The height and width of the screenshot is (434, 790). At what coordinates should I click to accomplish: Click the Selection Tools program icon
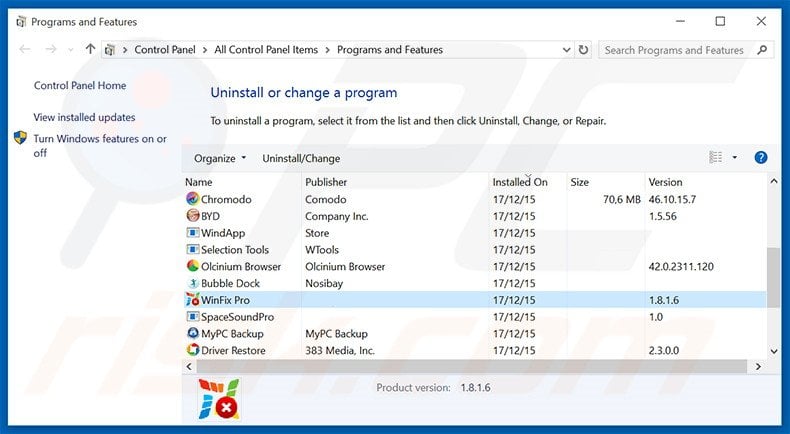pyautogui.click(x=192, y=250)
